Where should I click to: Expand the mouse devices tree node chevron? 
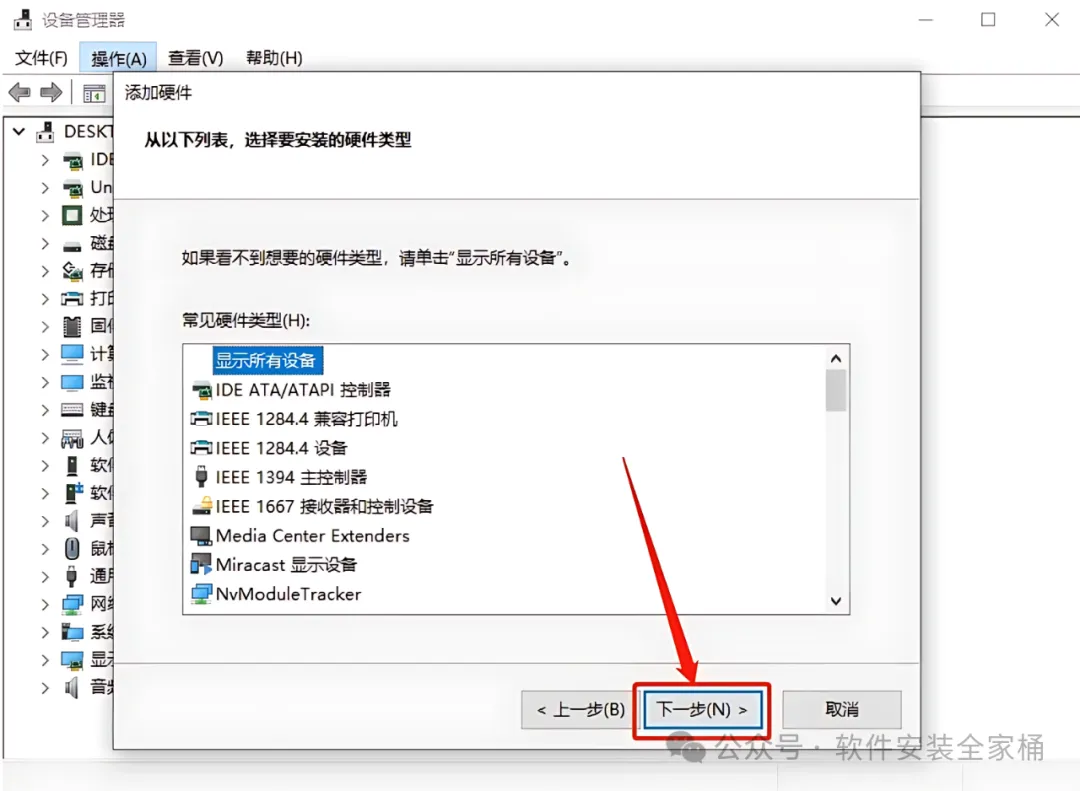tap(45, 548)
